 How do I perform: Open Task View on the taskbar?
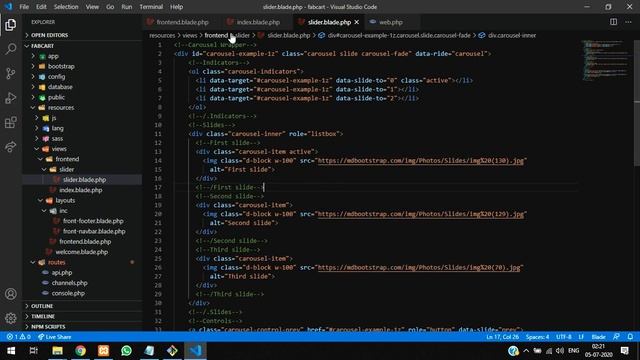(x=34, y=351)
